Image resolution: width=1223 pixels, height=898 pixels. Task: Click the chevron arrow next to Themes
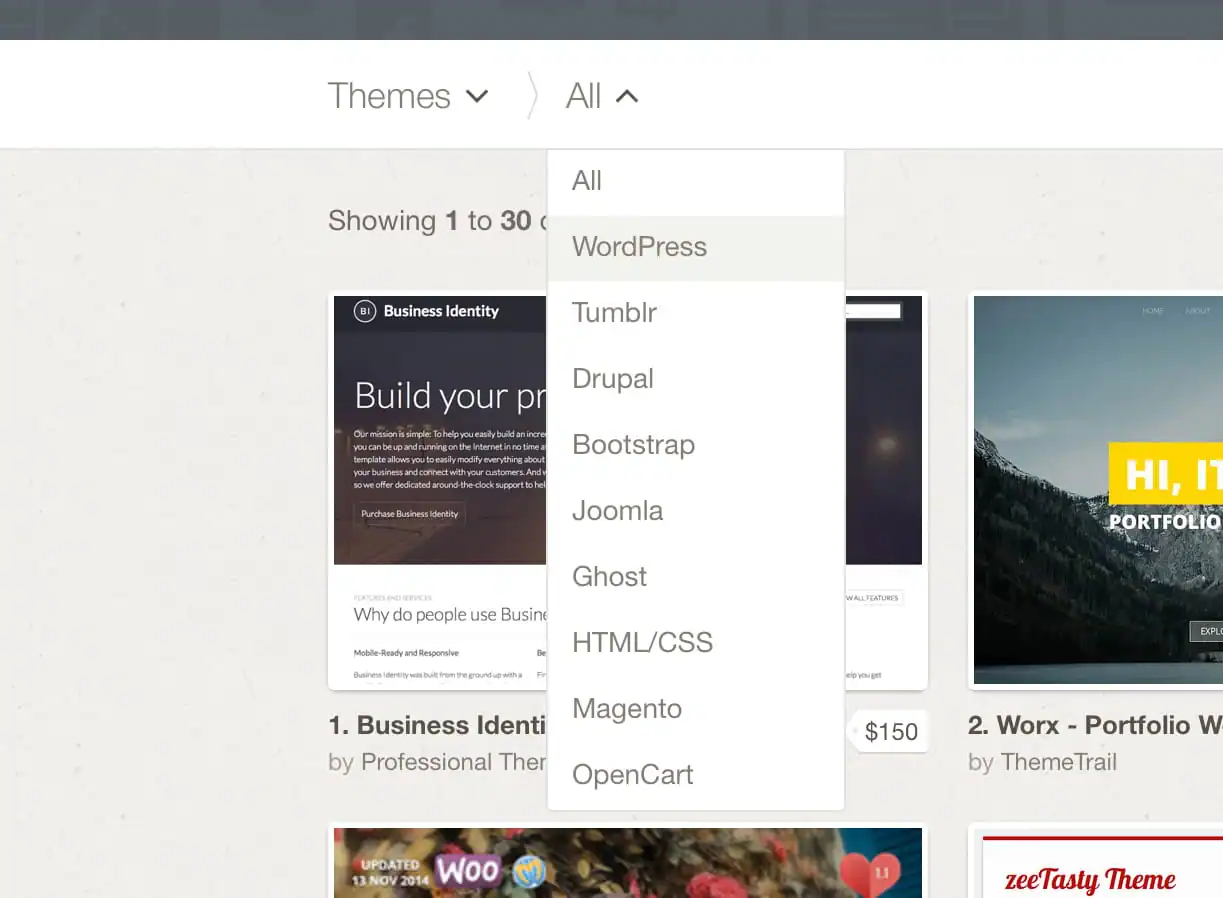pos(477,97)
